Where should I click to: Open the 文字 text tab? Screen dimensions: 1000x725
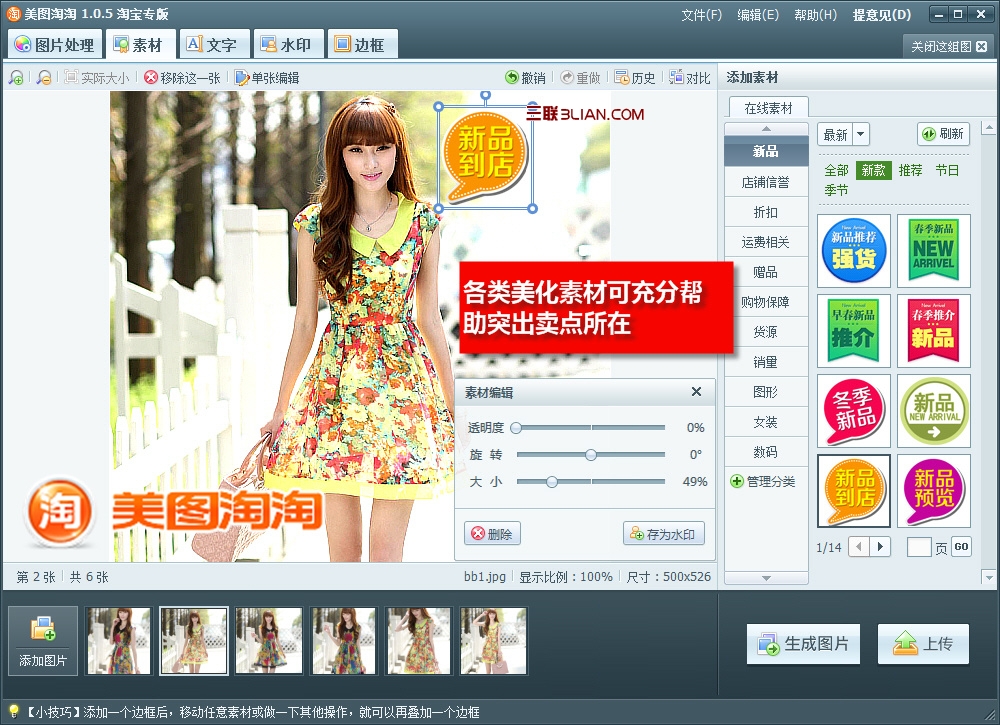(x=214, y=45)
